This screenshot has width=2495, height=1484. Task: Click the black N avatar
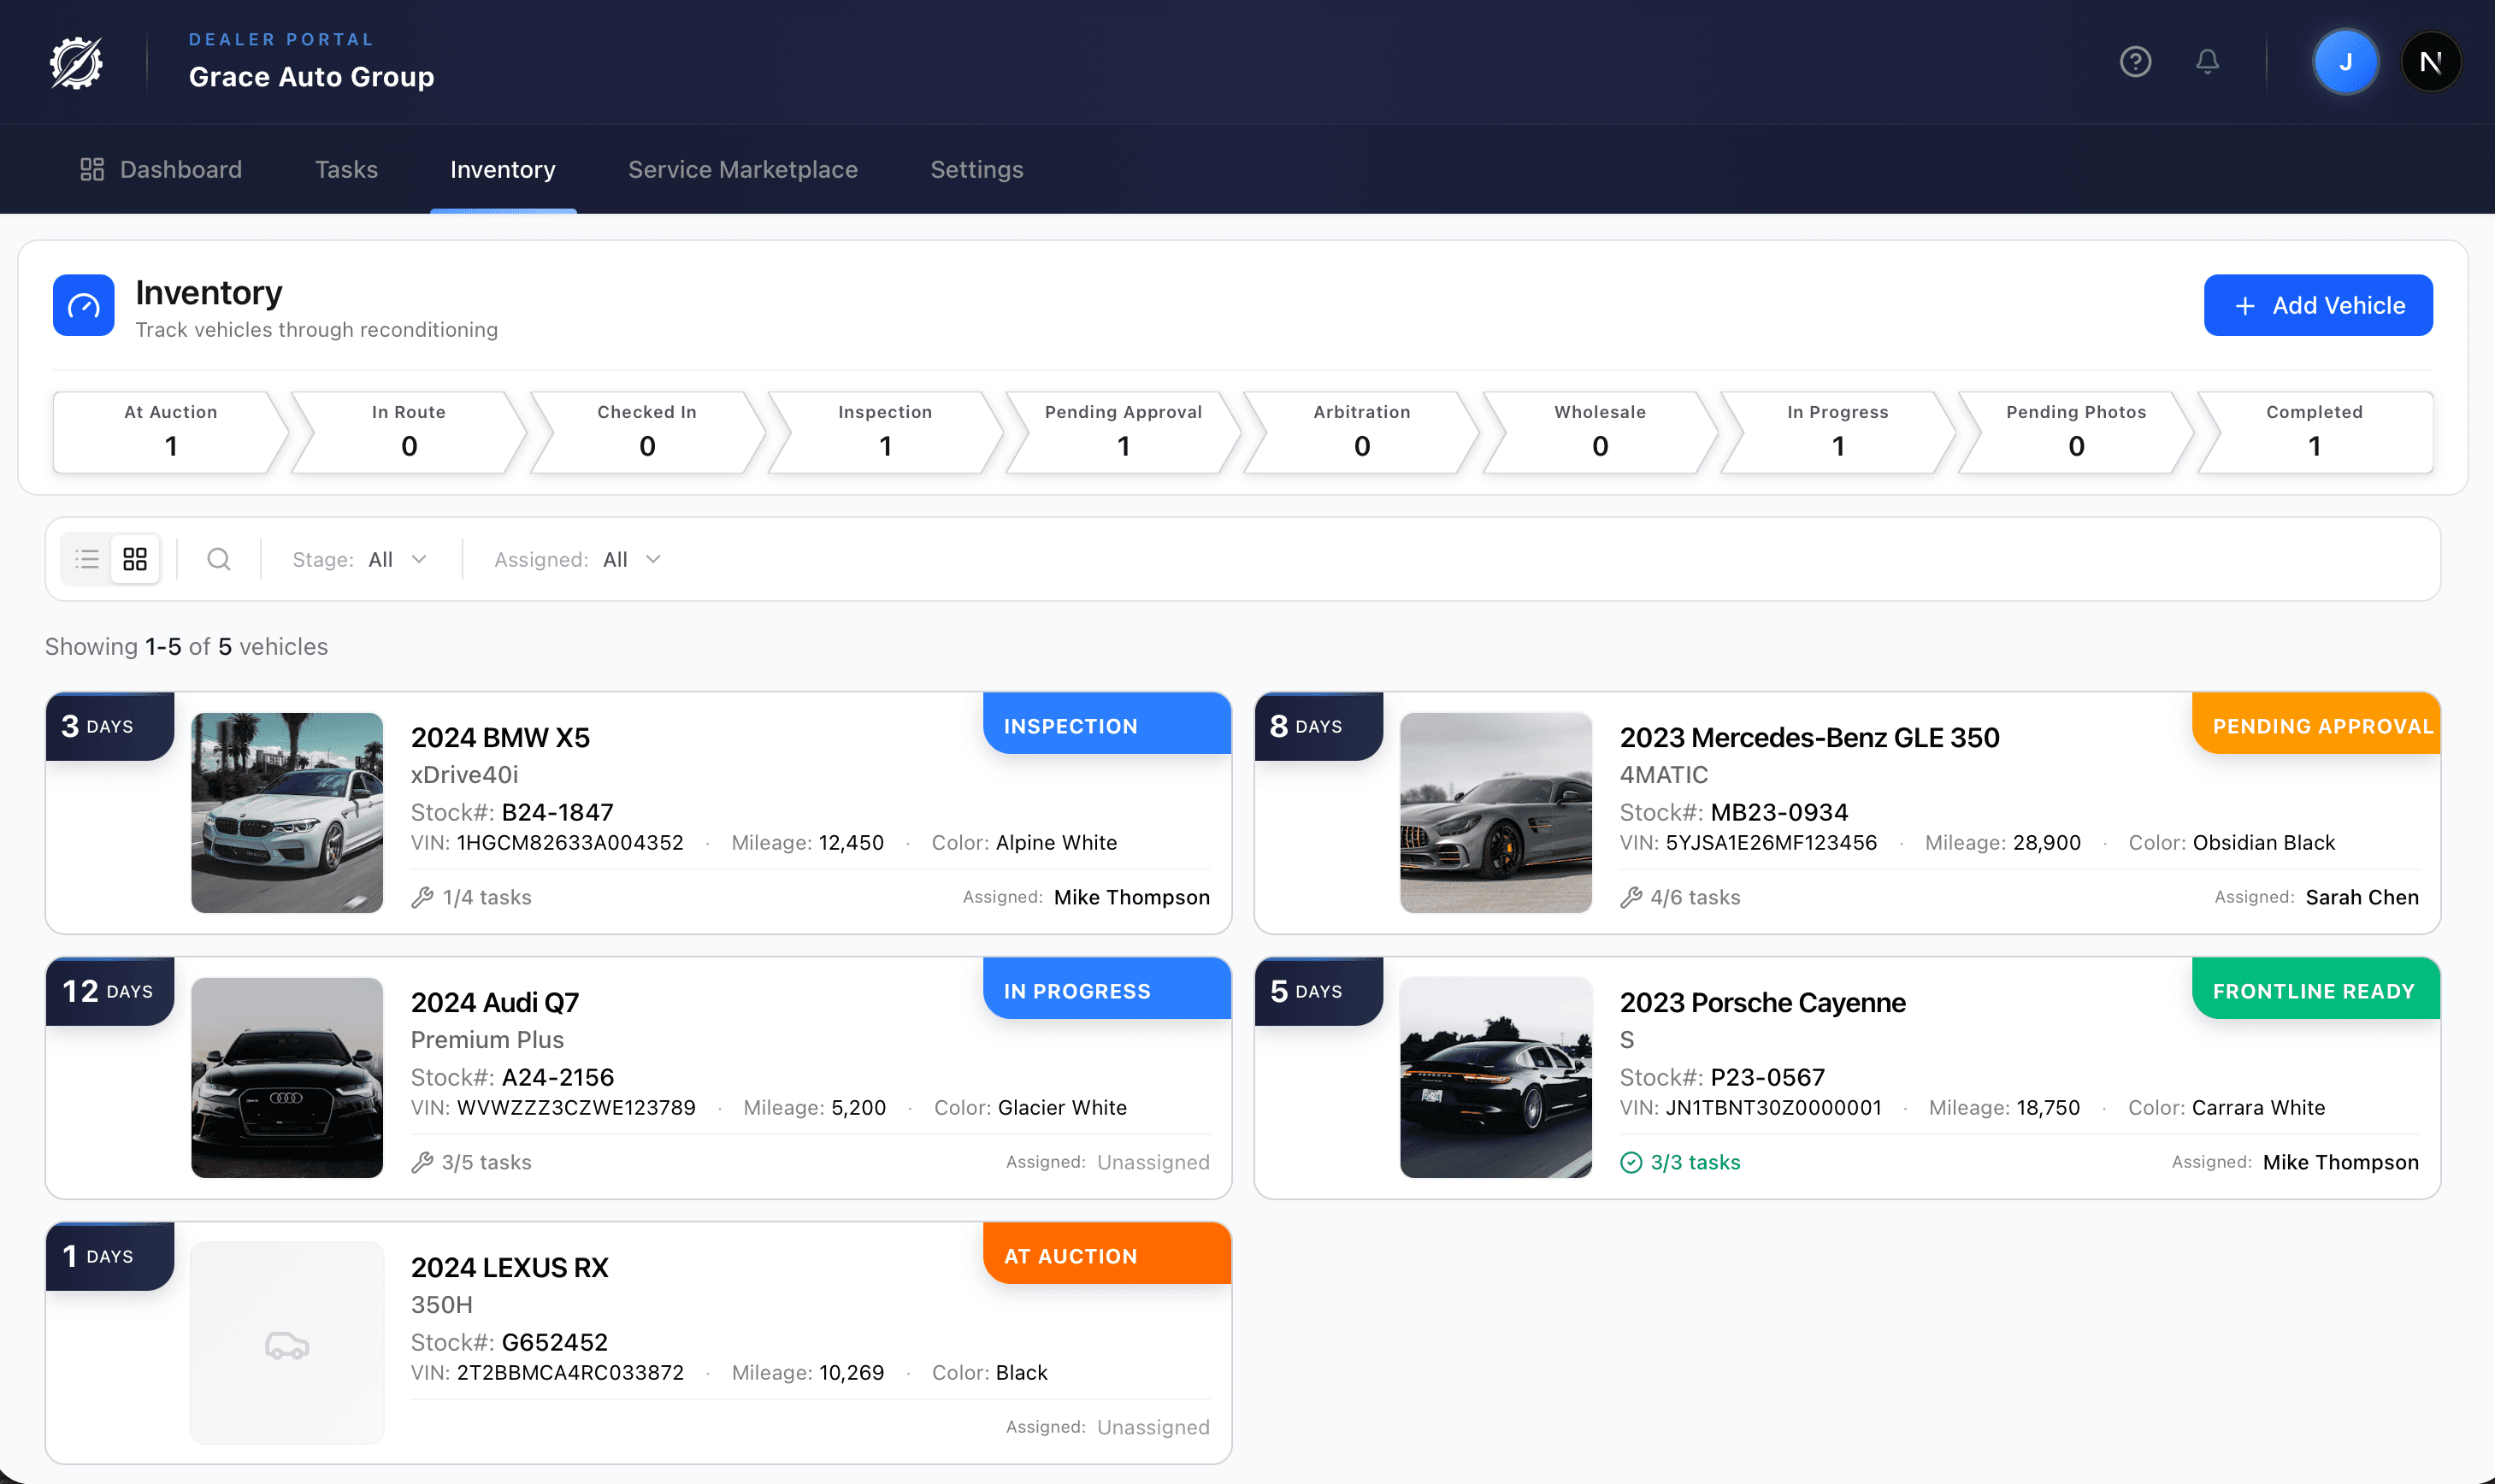(x=2430, y=62)
